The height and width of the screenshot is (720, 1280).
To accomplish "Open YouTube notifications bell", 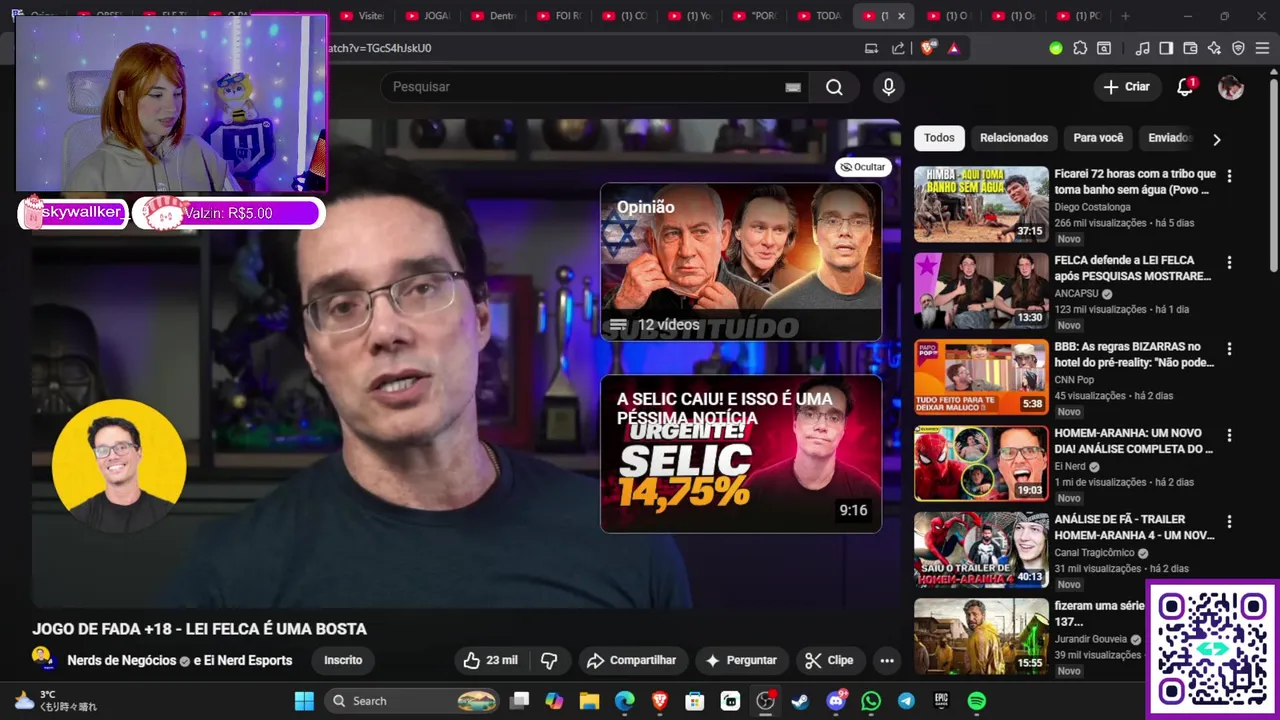I will tap(1185, 87).
